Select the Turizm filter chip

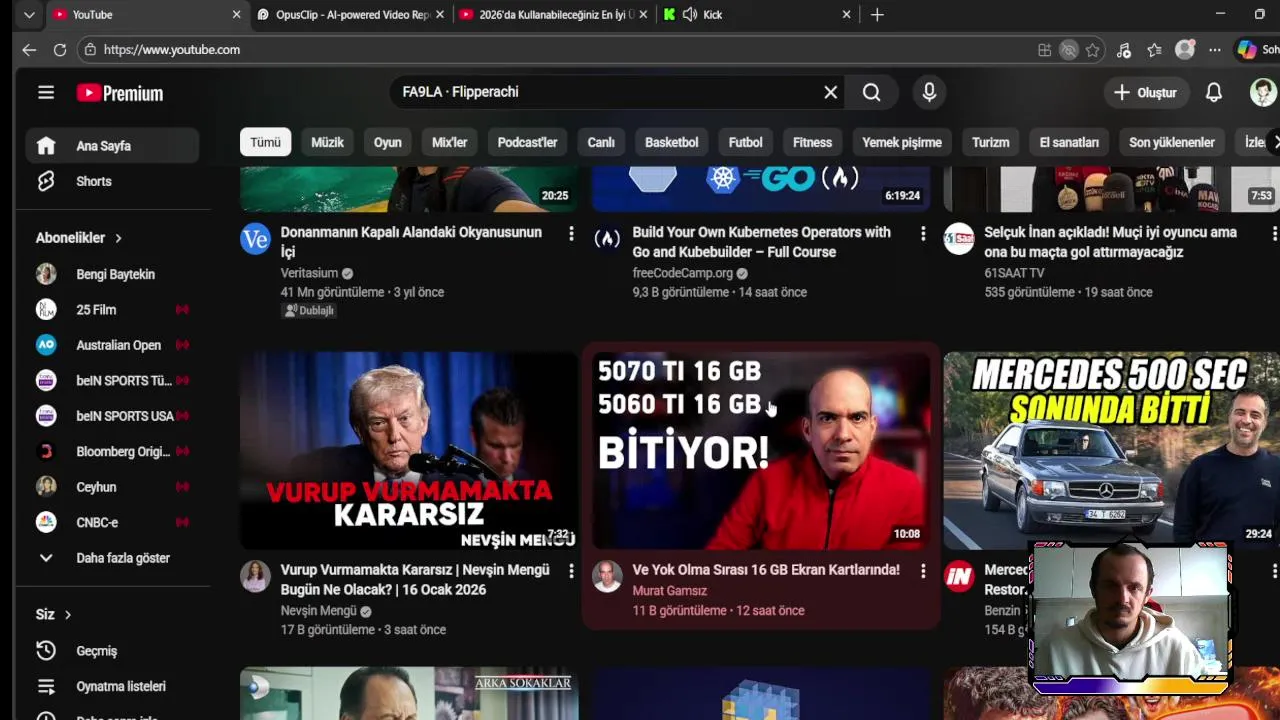tap(991, 142)
